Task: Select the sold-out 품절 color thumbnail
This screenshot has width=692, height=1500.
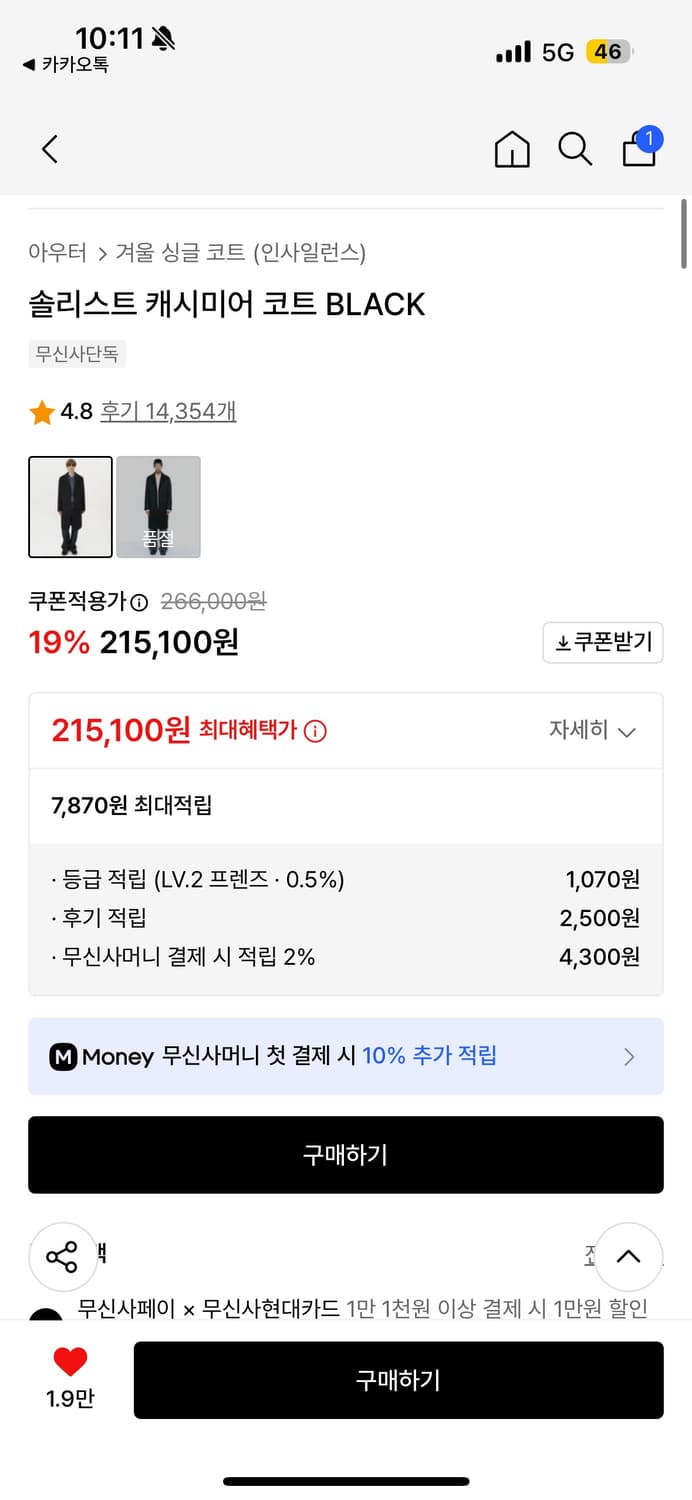Action: pyautogui.click(x=158, y=507)
